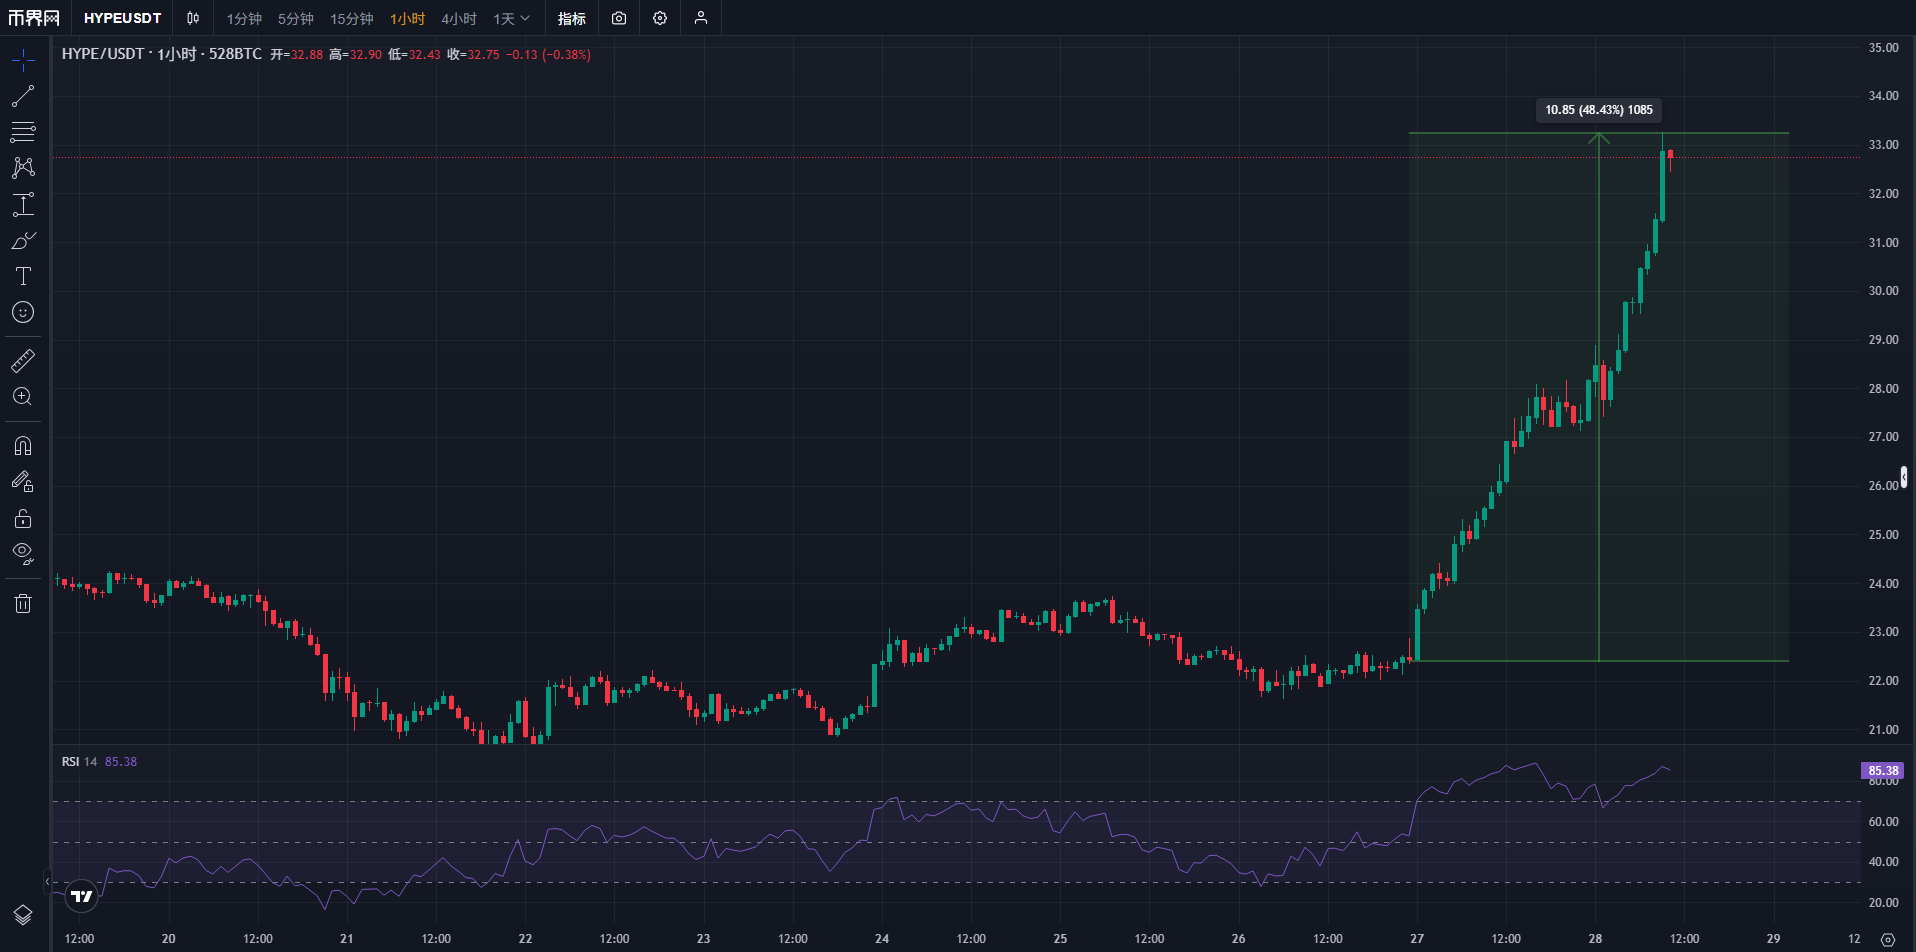
Task: Pick the brush drawing tool
Action: tap(23, 241)
